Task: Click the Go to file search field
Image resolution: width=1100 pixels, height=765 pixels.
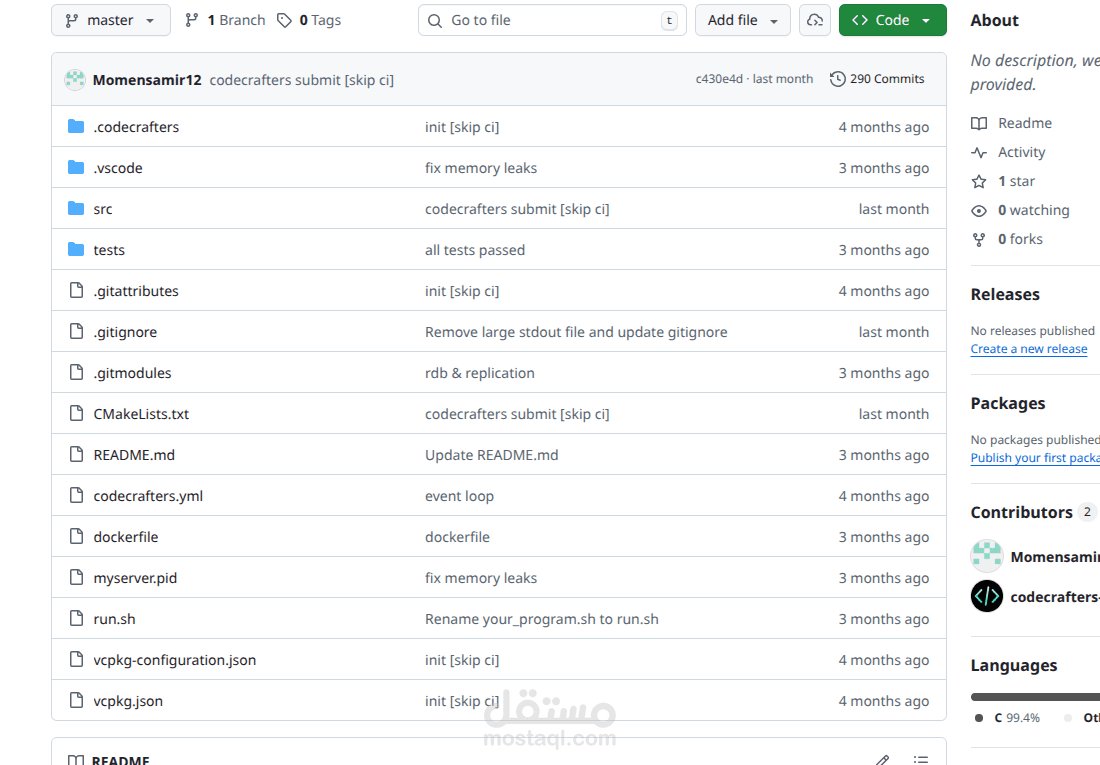Action: coord(552,20)
